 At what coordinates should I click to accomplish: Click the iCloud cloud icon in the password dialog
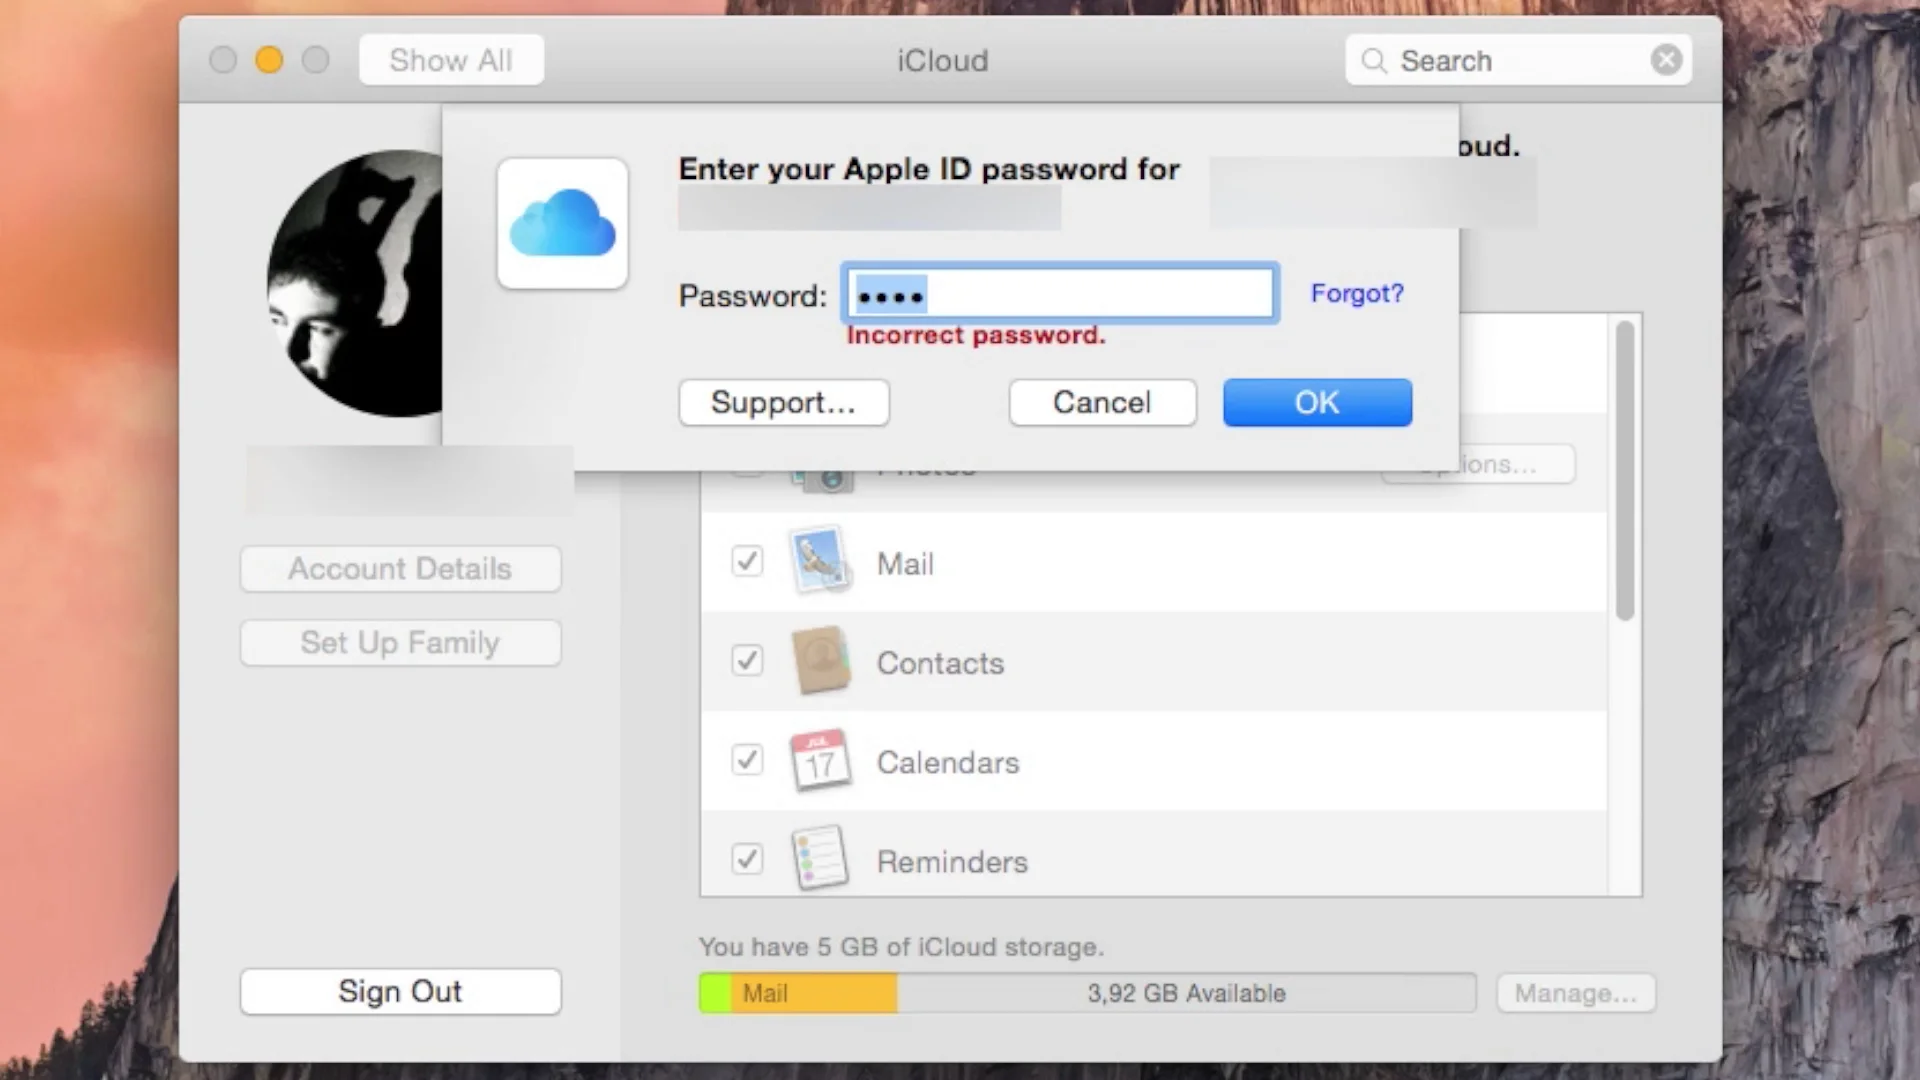point(562,222)
